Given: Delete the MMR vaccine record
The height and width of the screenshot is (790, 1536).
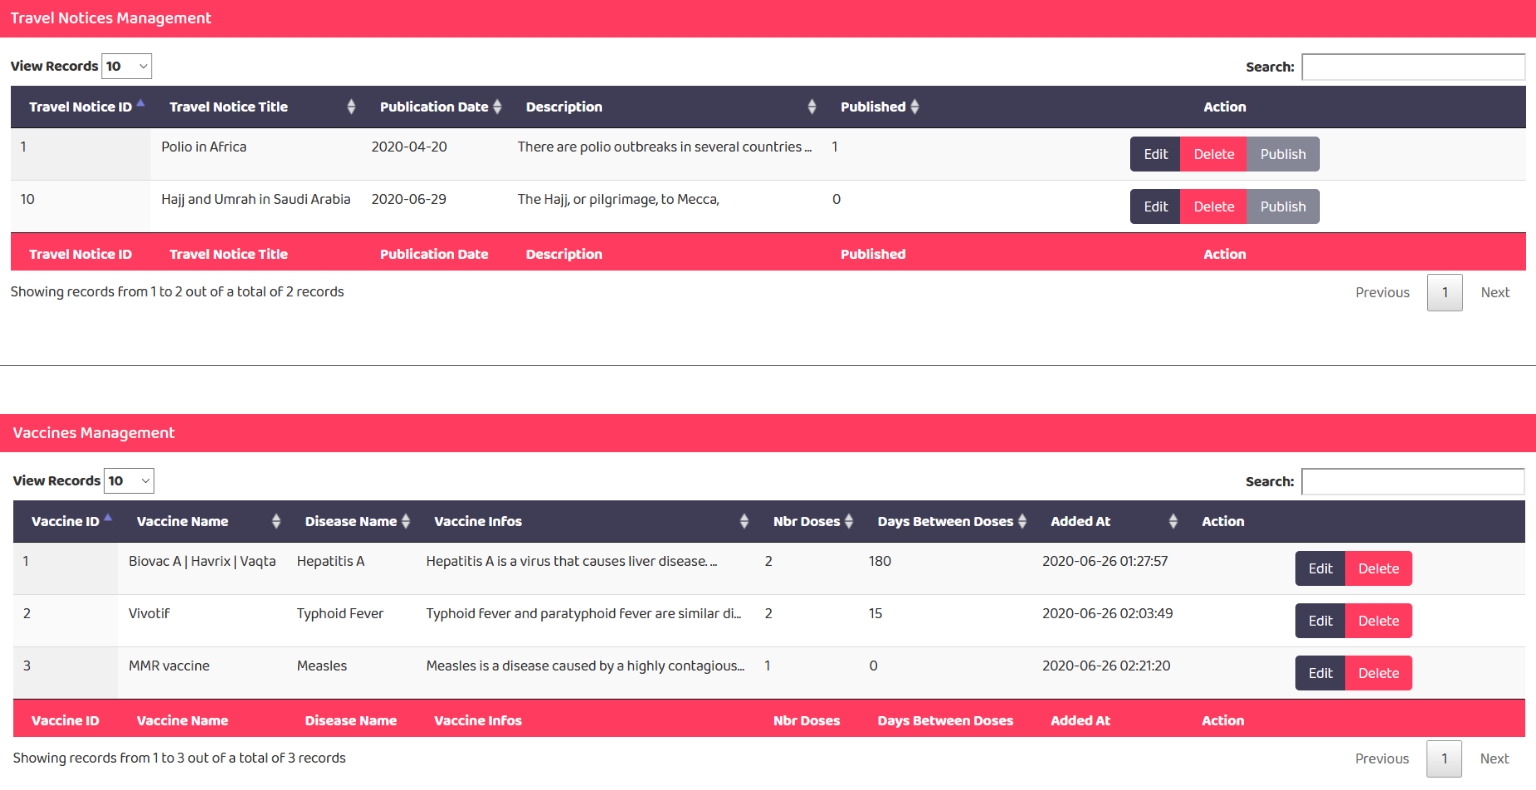Looking at the screenshot, I should coord(1378,673).
